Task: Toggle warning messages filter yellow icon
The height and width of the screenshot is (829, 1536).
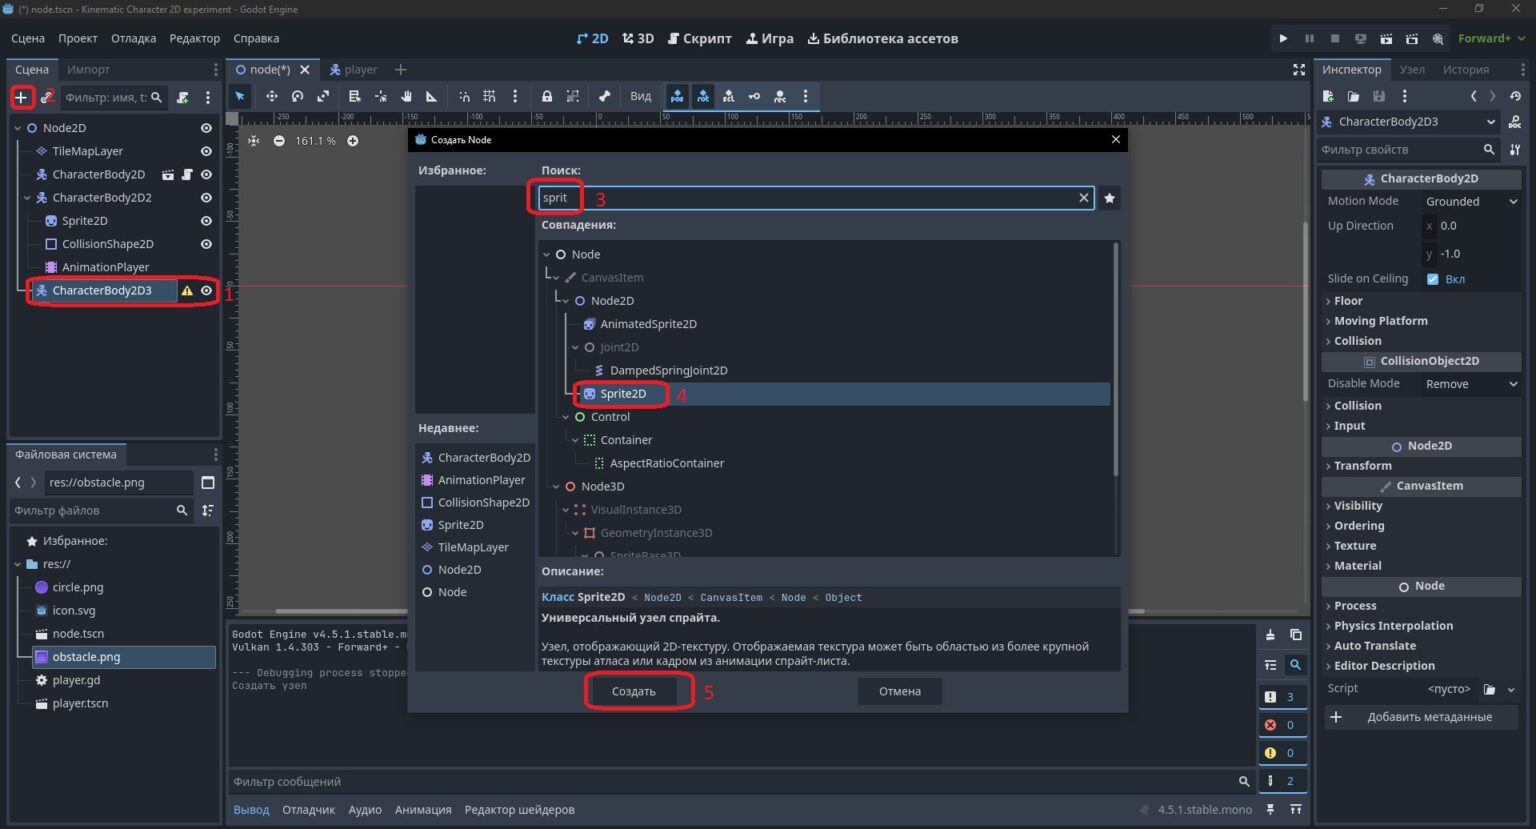Action: 1281,753
